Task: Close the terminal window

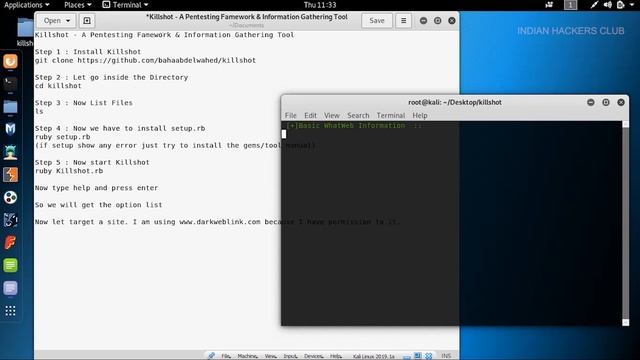Action: point(621,102)
